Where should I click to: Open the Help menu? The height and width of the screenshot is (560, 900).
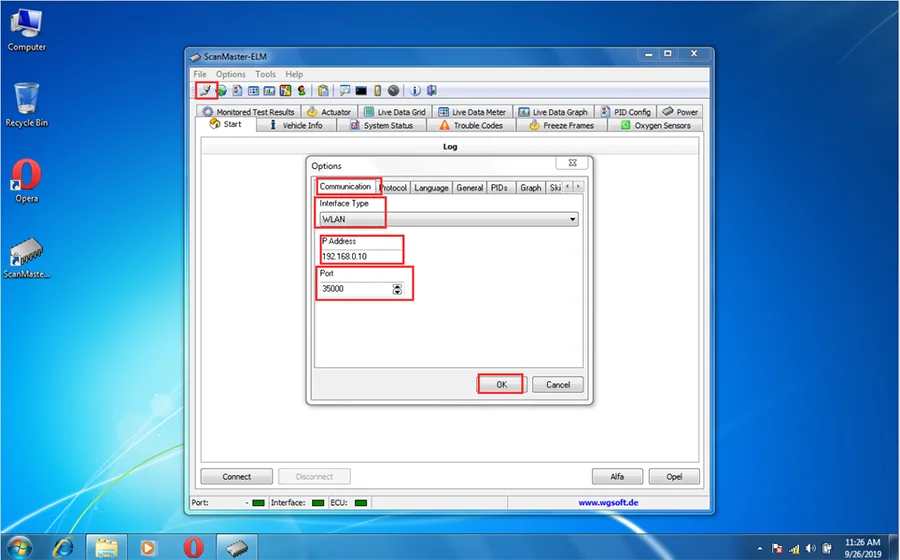pos(294,74)
